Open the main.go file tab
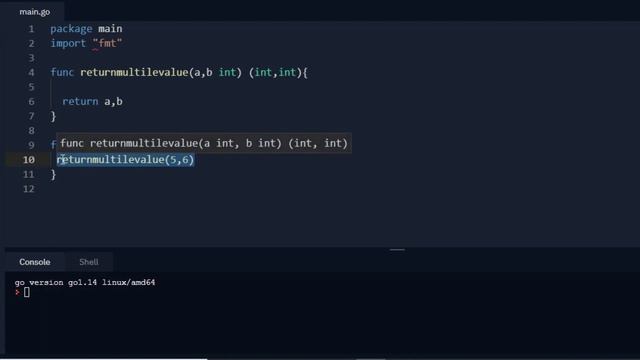Screen dimensions: 640x360 (35, 12)
